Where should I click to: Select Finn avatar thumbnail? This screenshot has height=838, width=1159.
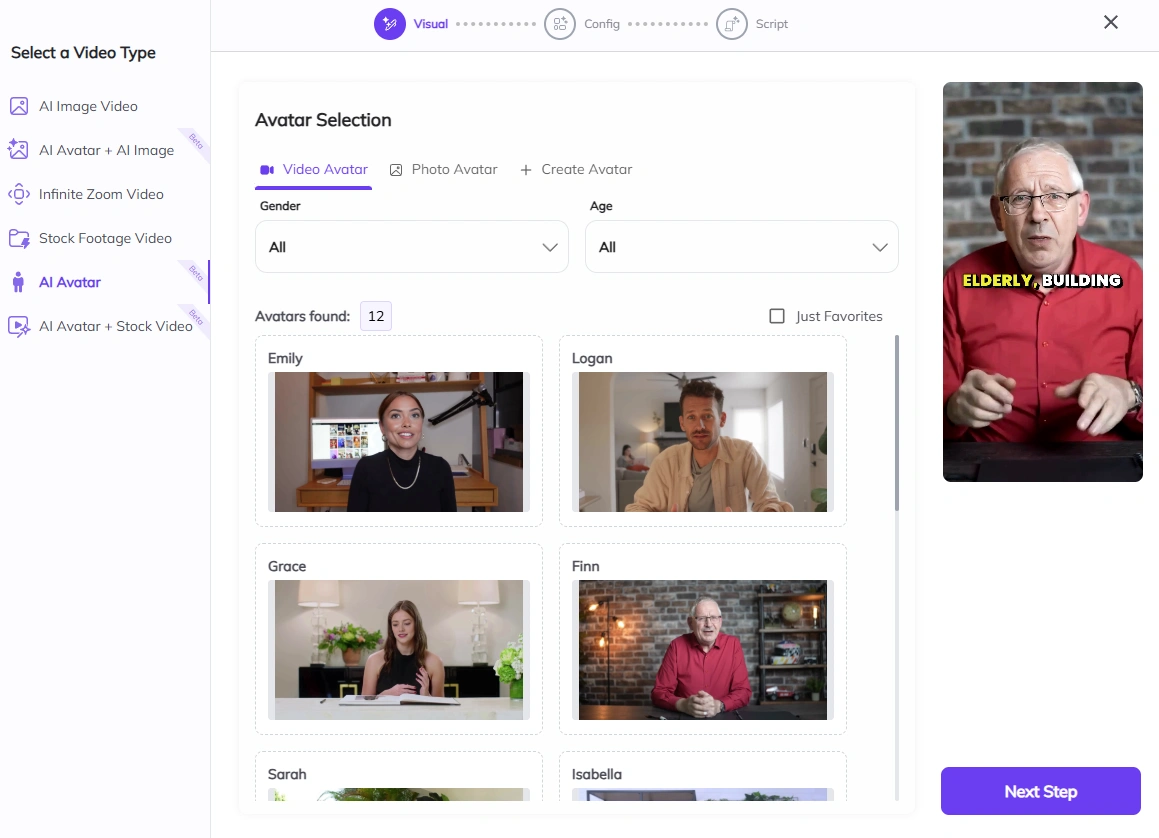tap(703, 650)
